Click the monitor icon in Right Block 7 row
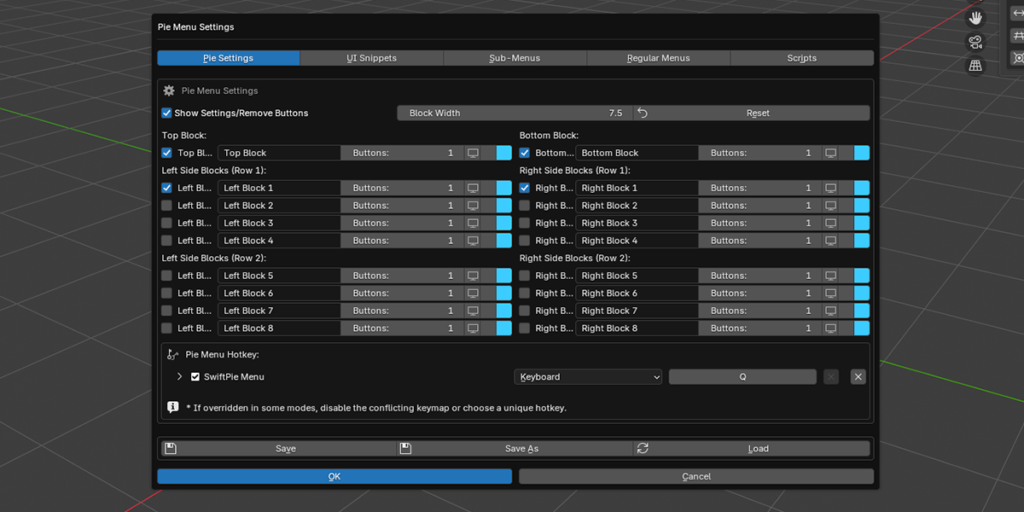This screenshot has width=1024, height=512. [x=831, y=311]
